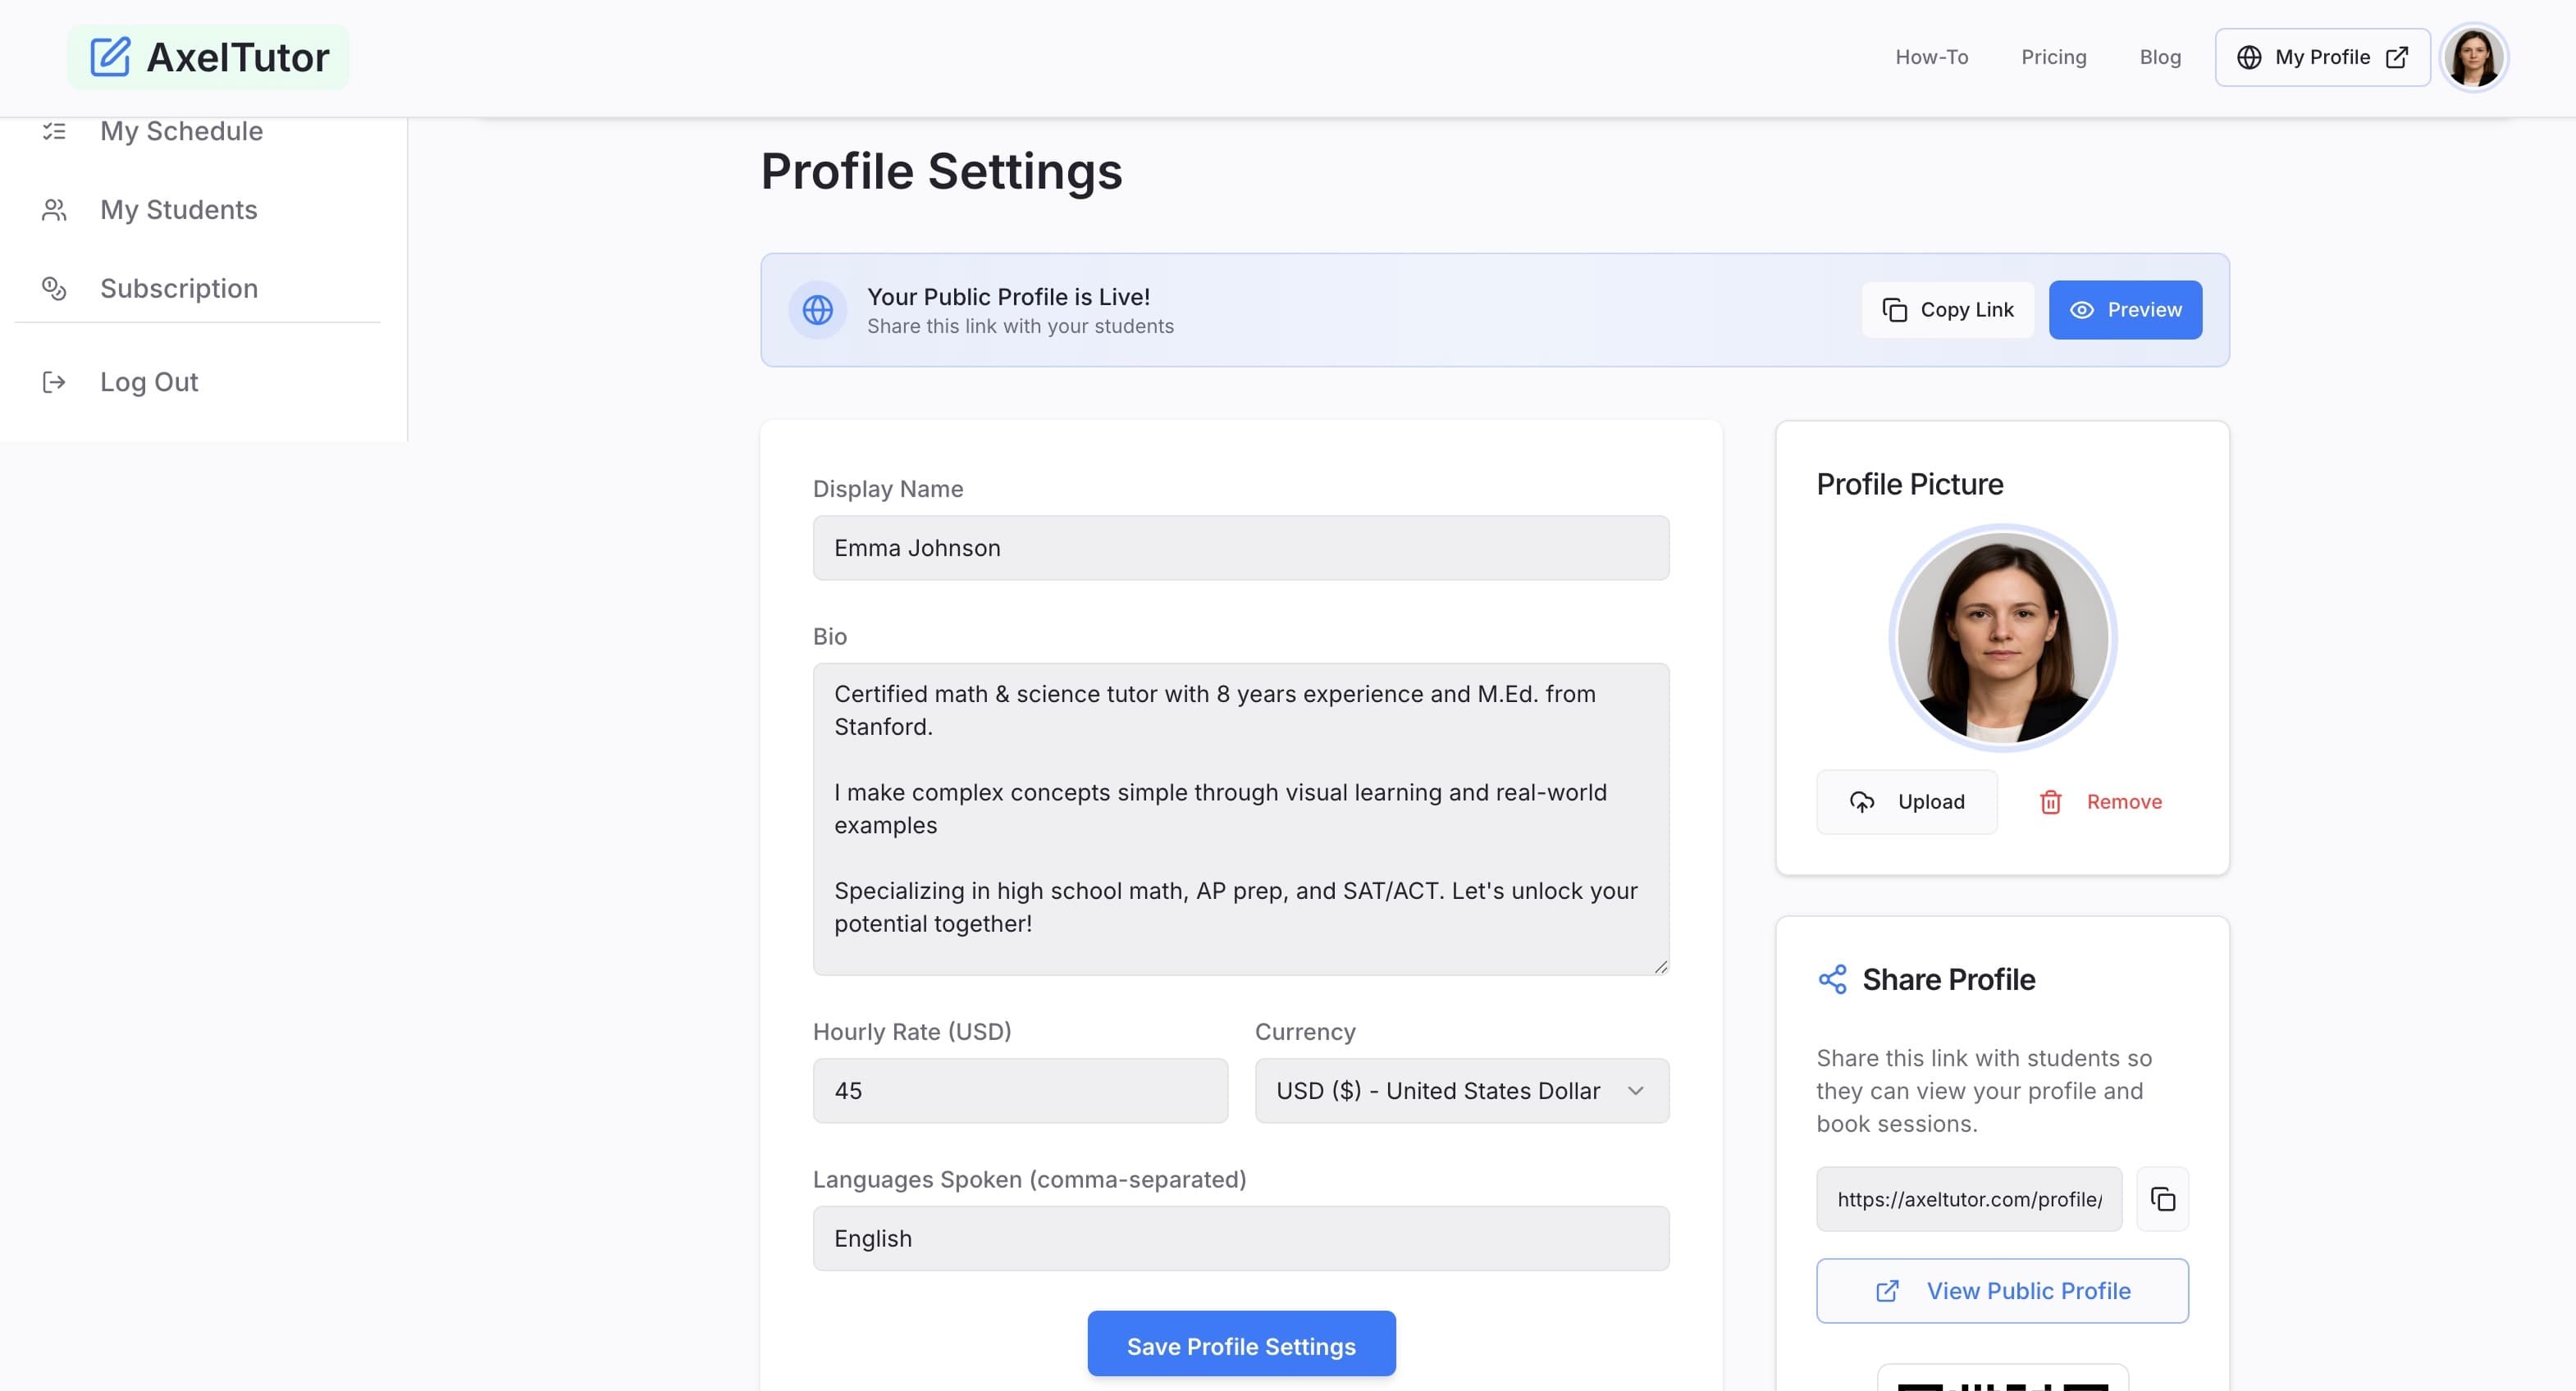Select the My Students sidebar icon
This screenshot has width=2576, height=1391.
click(53, 210)
